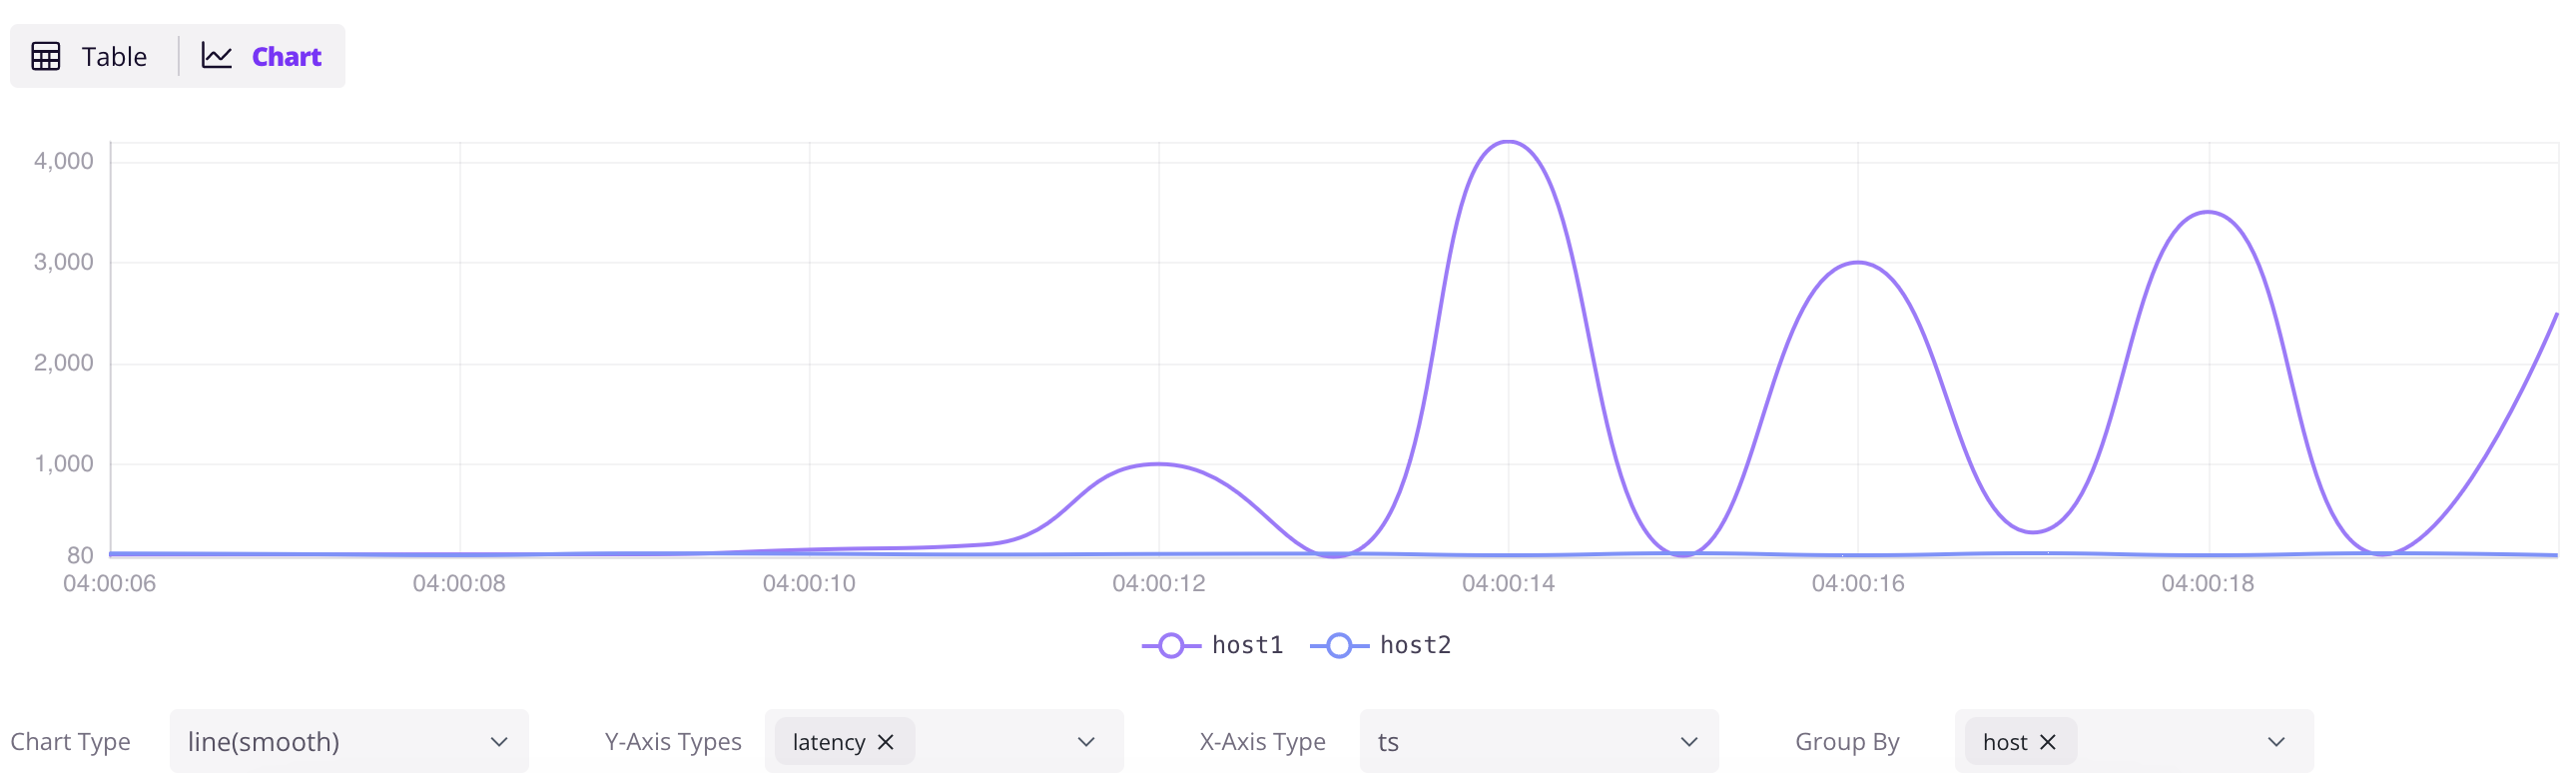Toggle host1 series in legend

coord(1246,645)
